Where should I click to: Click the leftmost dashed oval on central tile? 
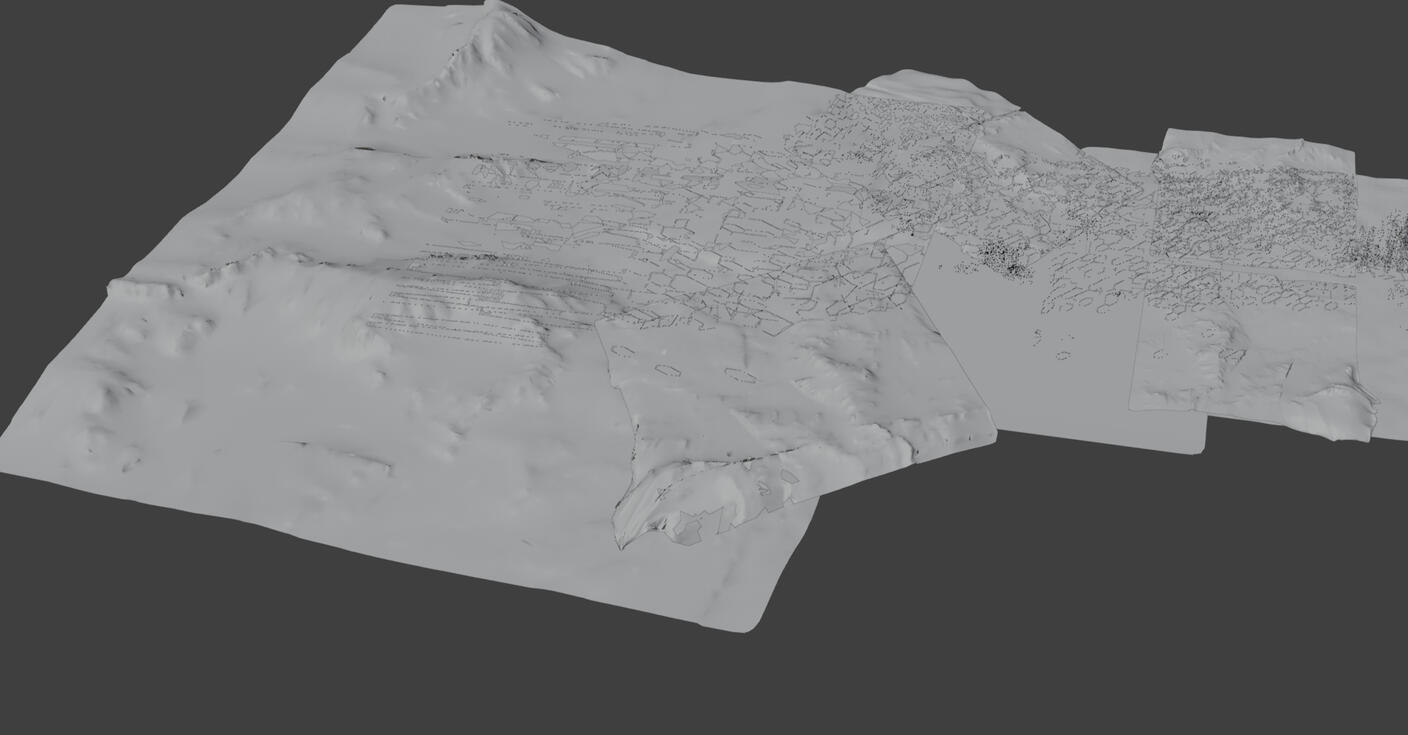(623, 352)
